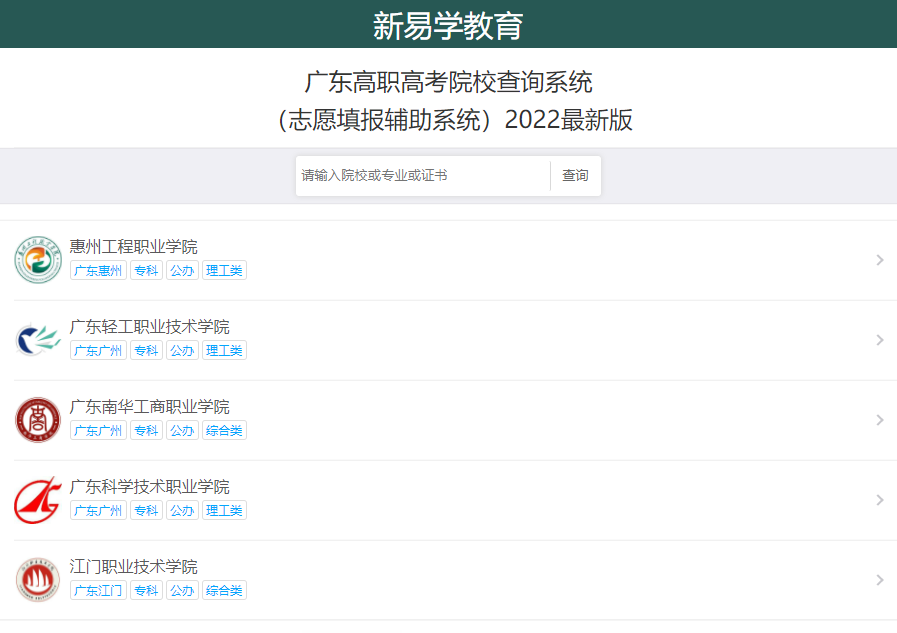897x633 pixels.
Task: Select the 公办 tag under 广东轻工职业技术学院
Action: tap(182, 350)
